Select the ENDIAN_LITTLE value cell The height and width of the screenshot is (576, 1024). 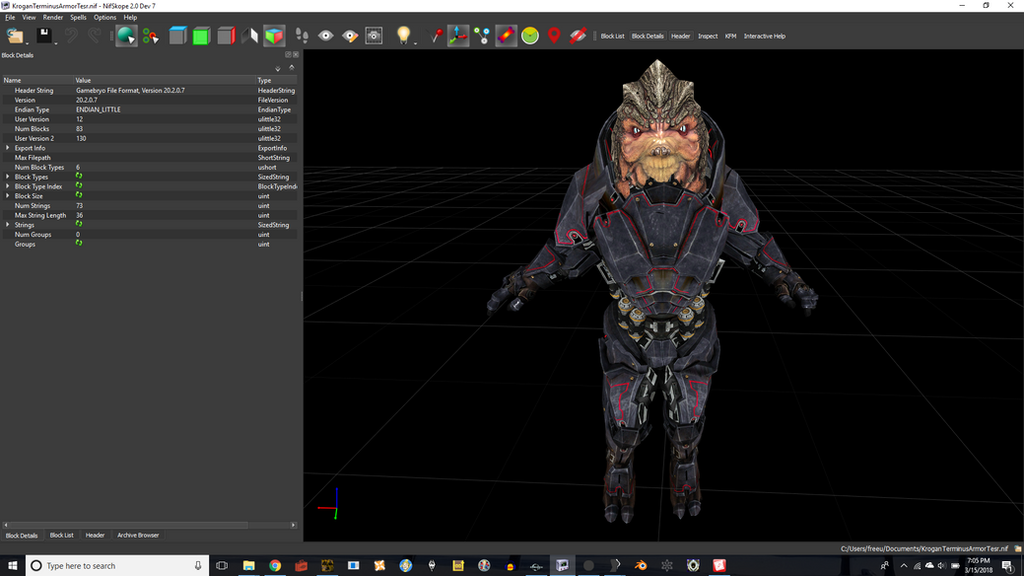[x=165, y=110]
